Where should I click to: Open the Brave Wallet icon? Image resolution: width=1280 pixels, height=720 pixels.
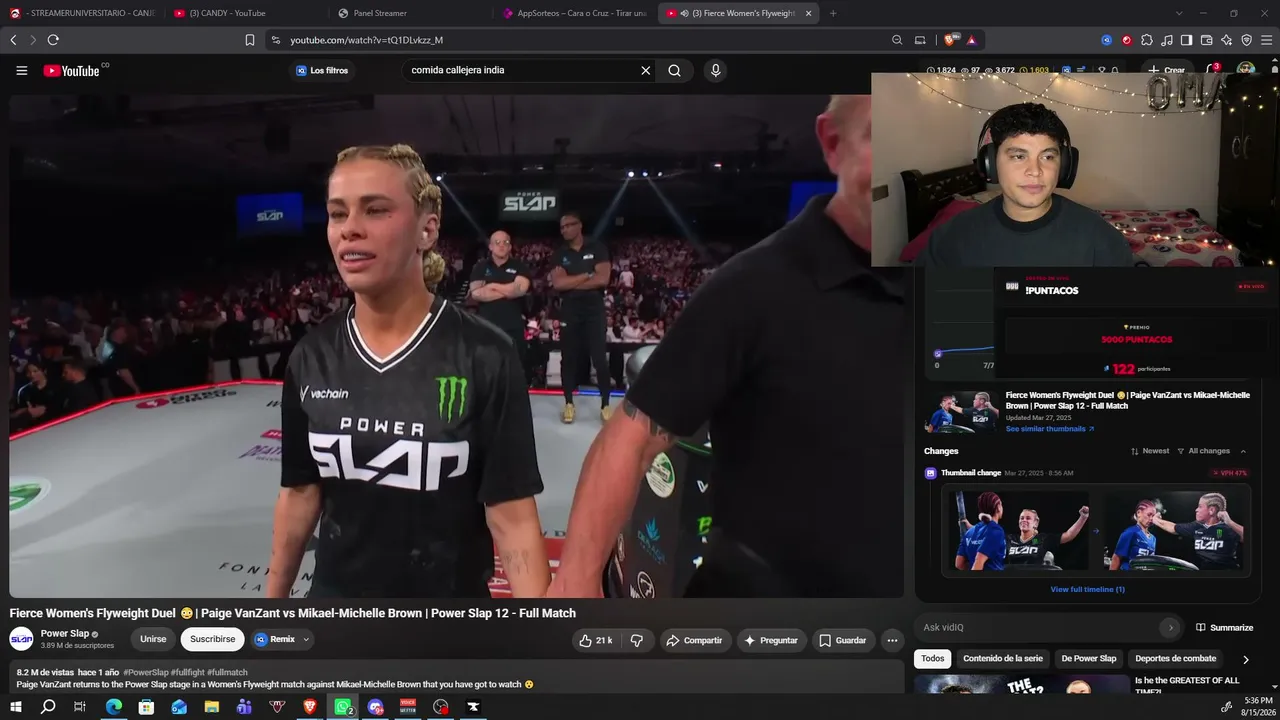1206,40
